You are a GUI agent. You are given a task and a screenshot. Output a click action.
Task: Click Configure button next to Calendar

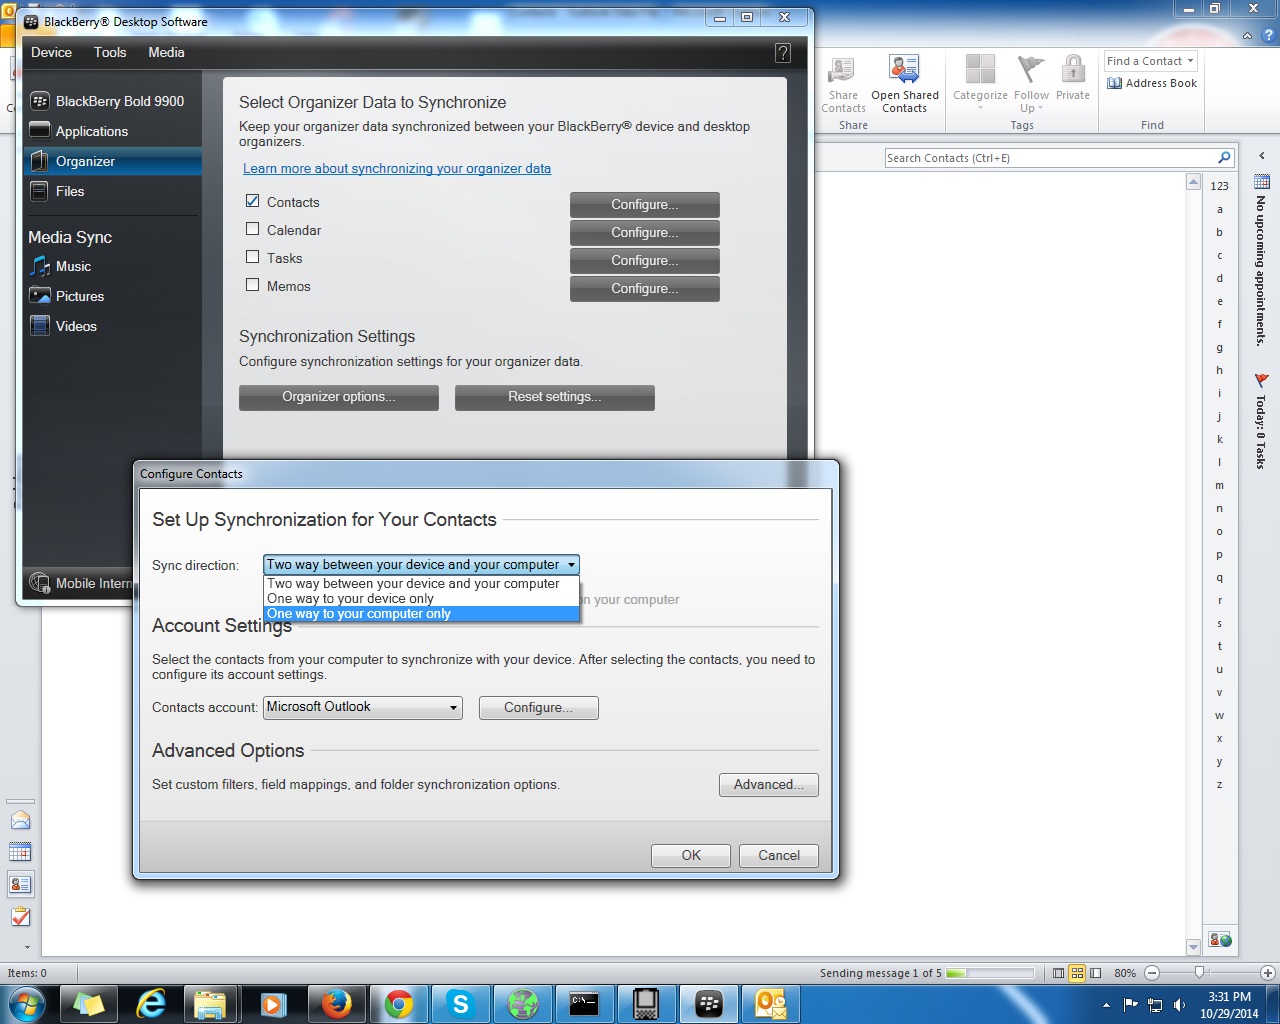click(x=645, y=232)
